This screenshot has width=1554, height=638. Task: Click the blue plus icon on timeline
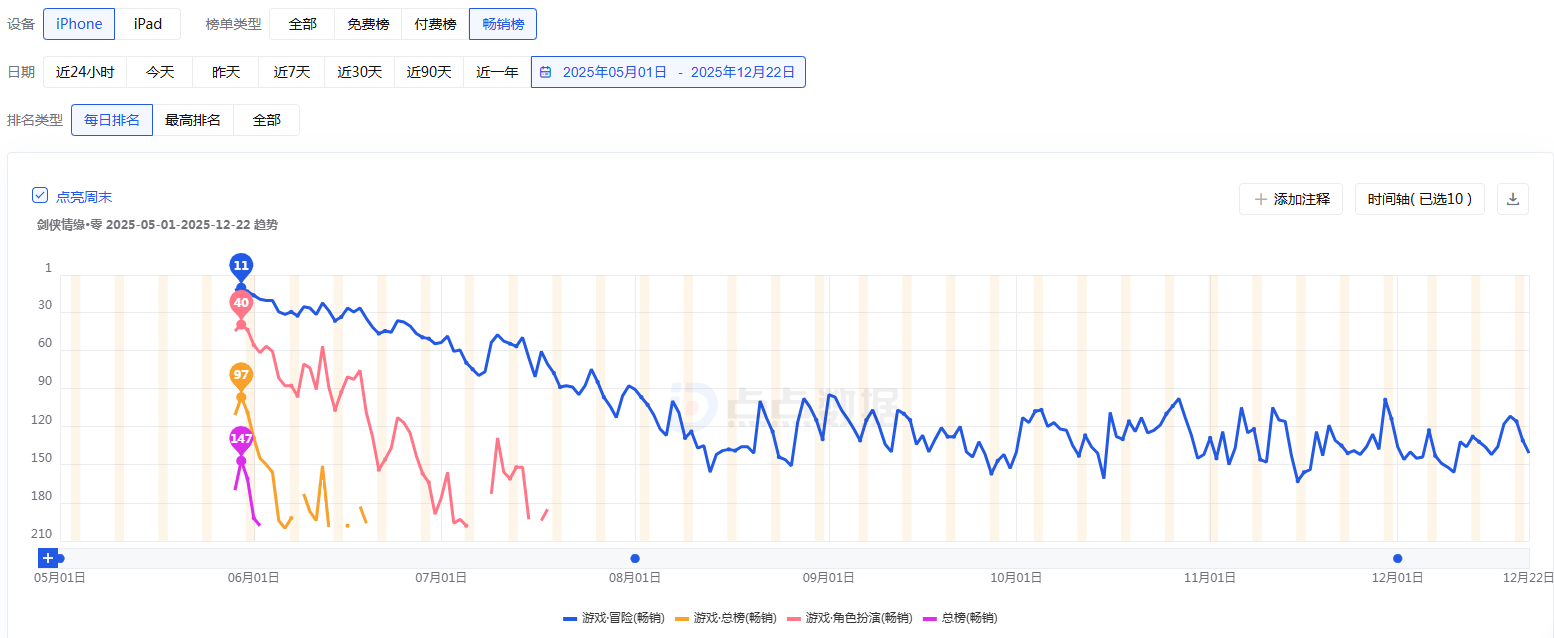click(47, 558)
